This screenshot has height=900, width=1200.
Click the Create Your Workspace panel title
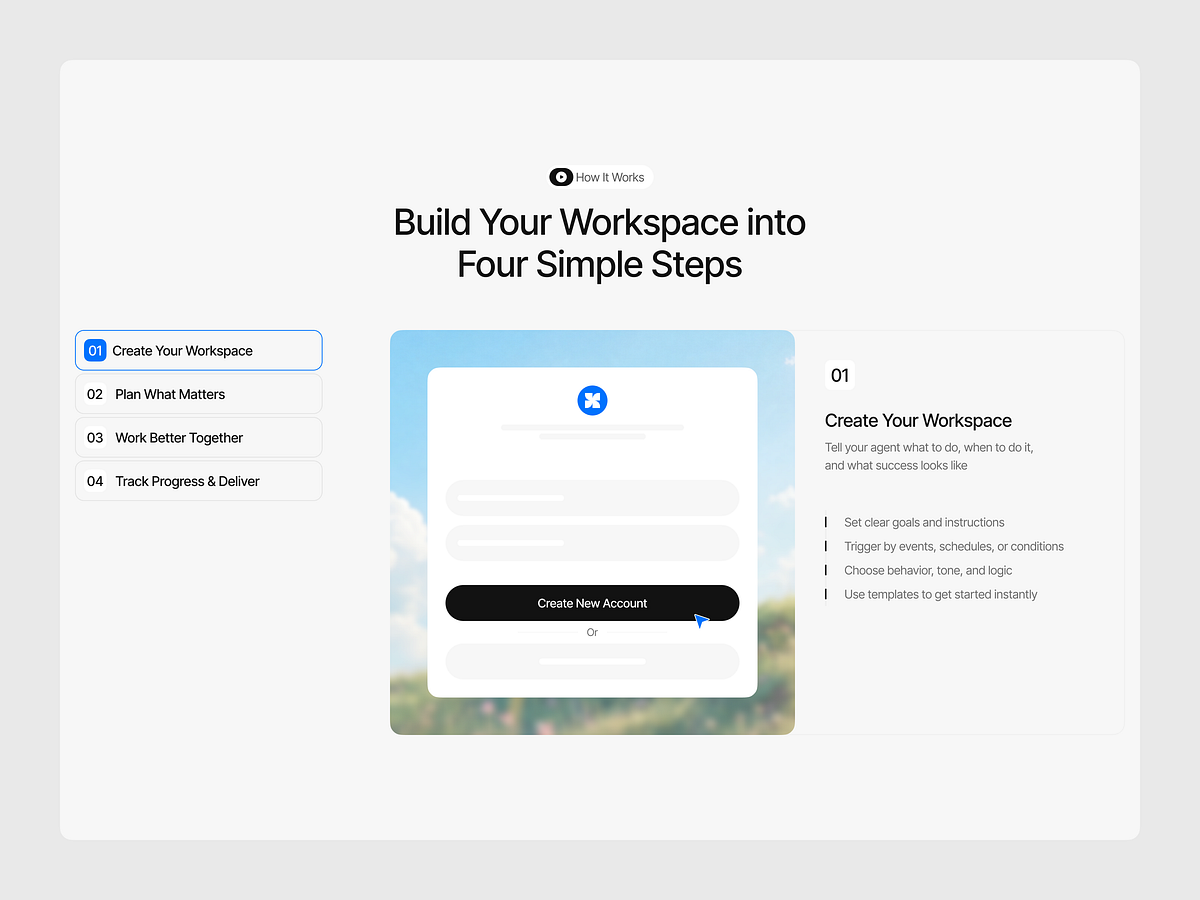coord(918,421)
